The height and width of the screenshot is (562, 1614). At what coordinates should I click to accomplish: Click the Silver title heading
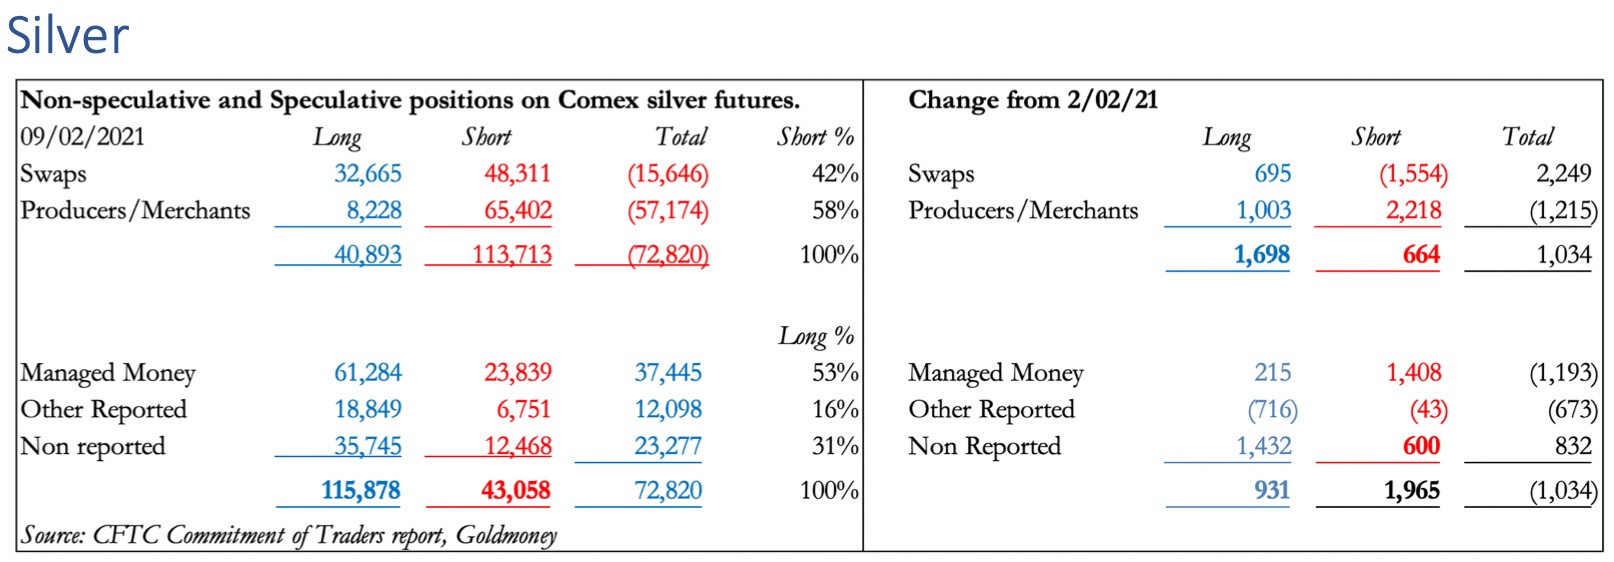coord(67,35)
